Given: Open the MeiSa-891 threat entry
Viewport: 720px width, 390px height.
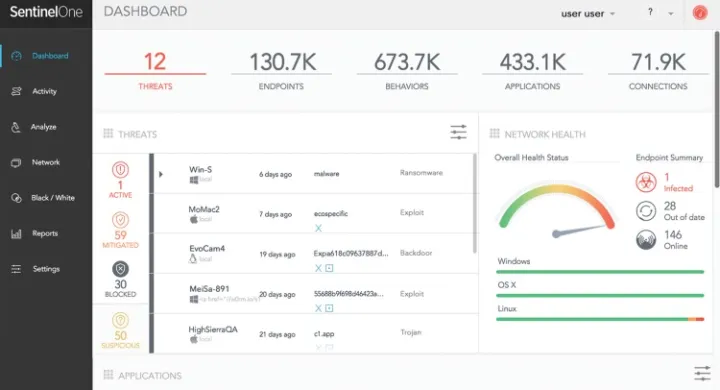Looking at the screenshot, I should [314, 294].
